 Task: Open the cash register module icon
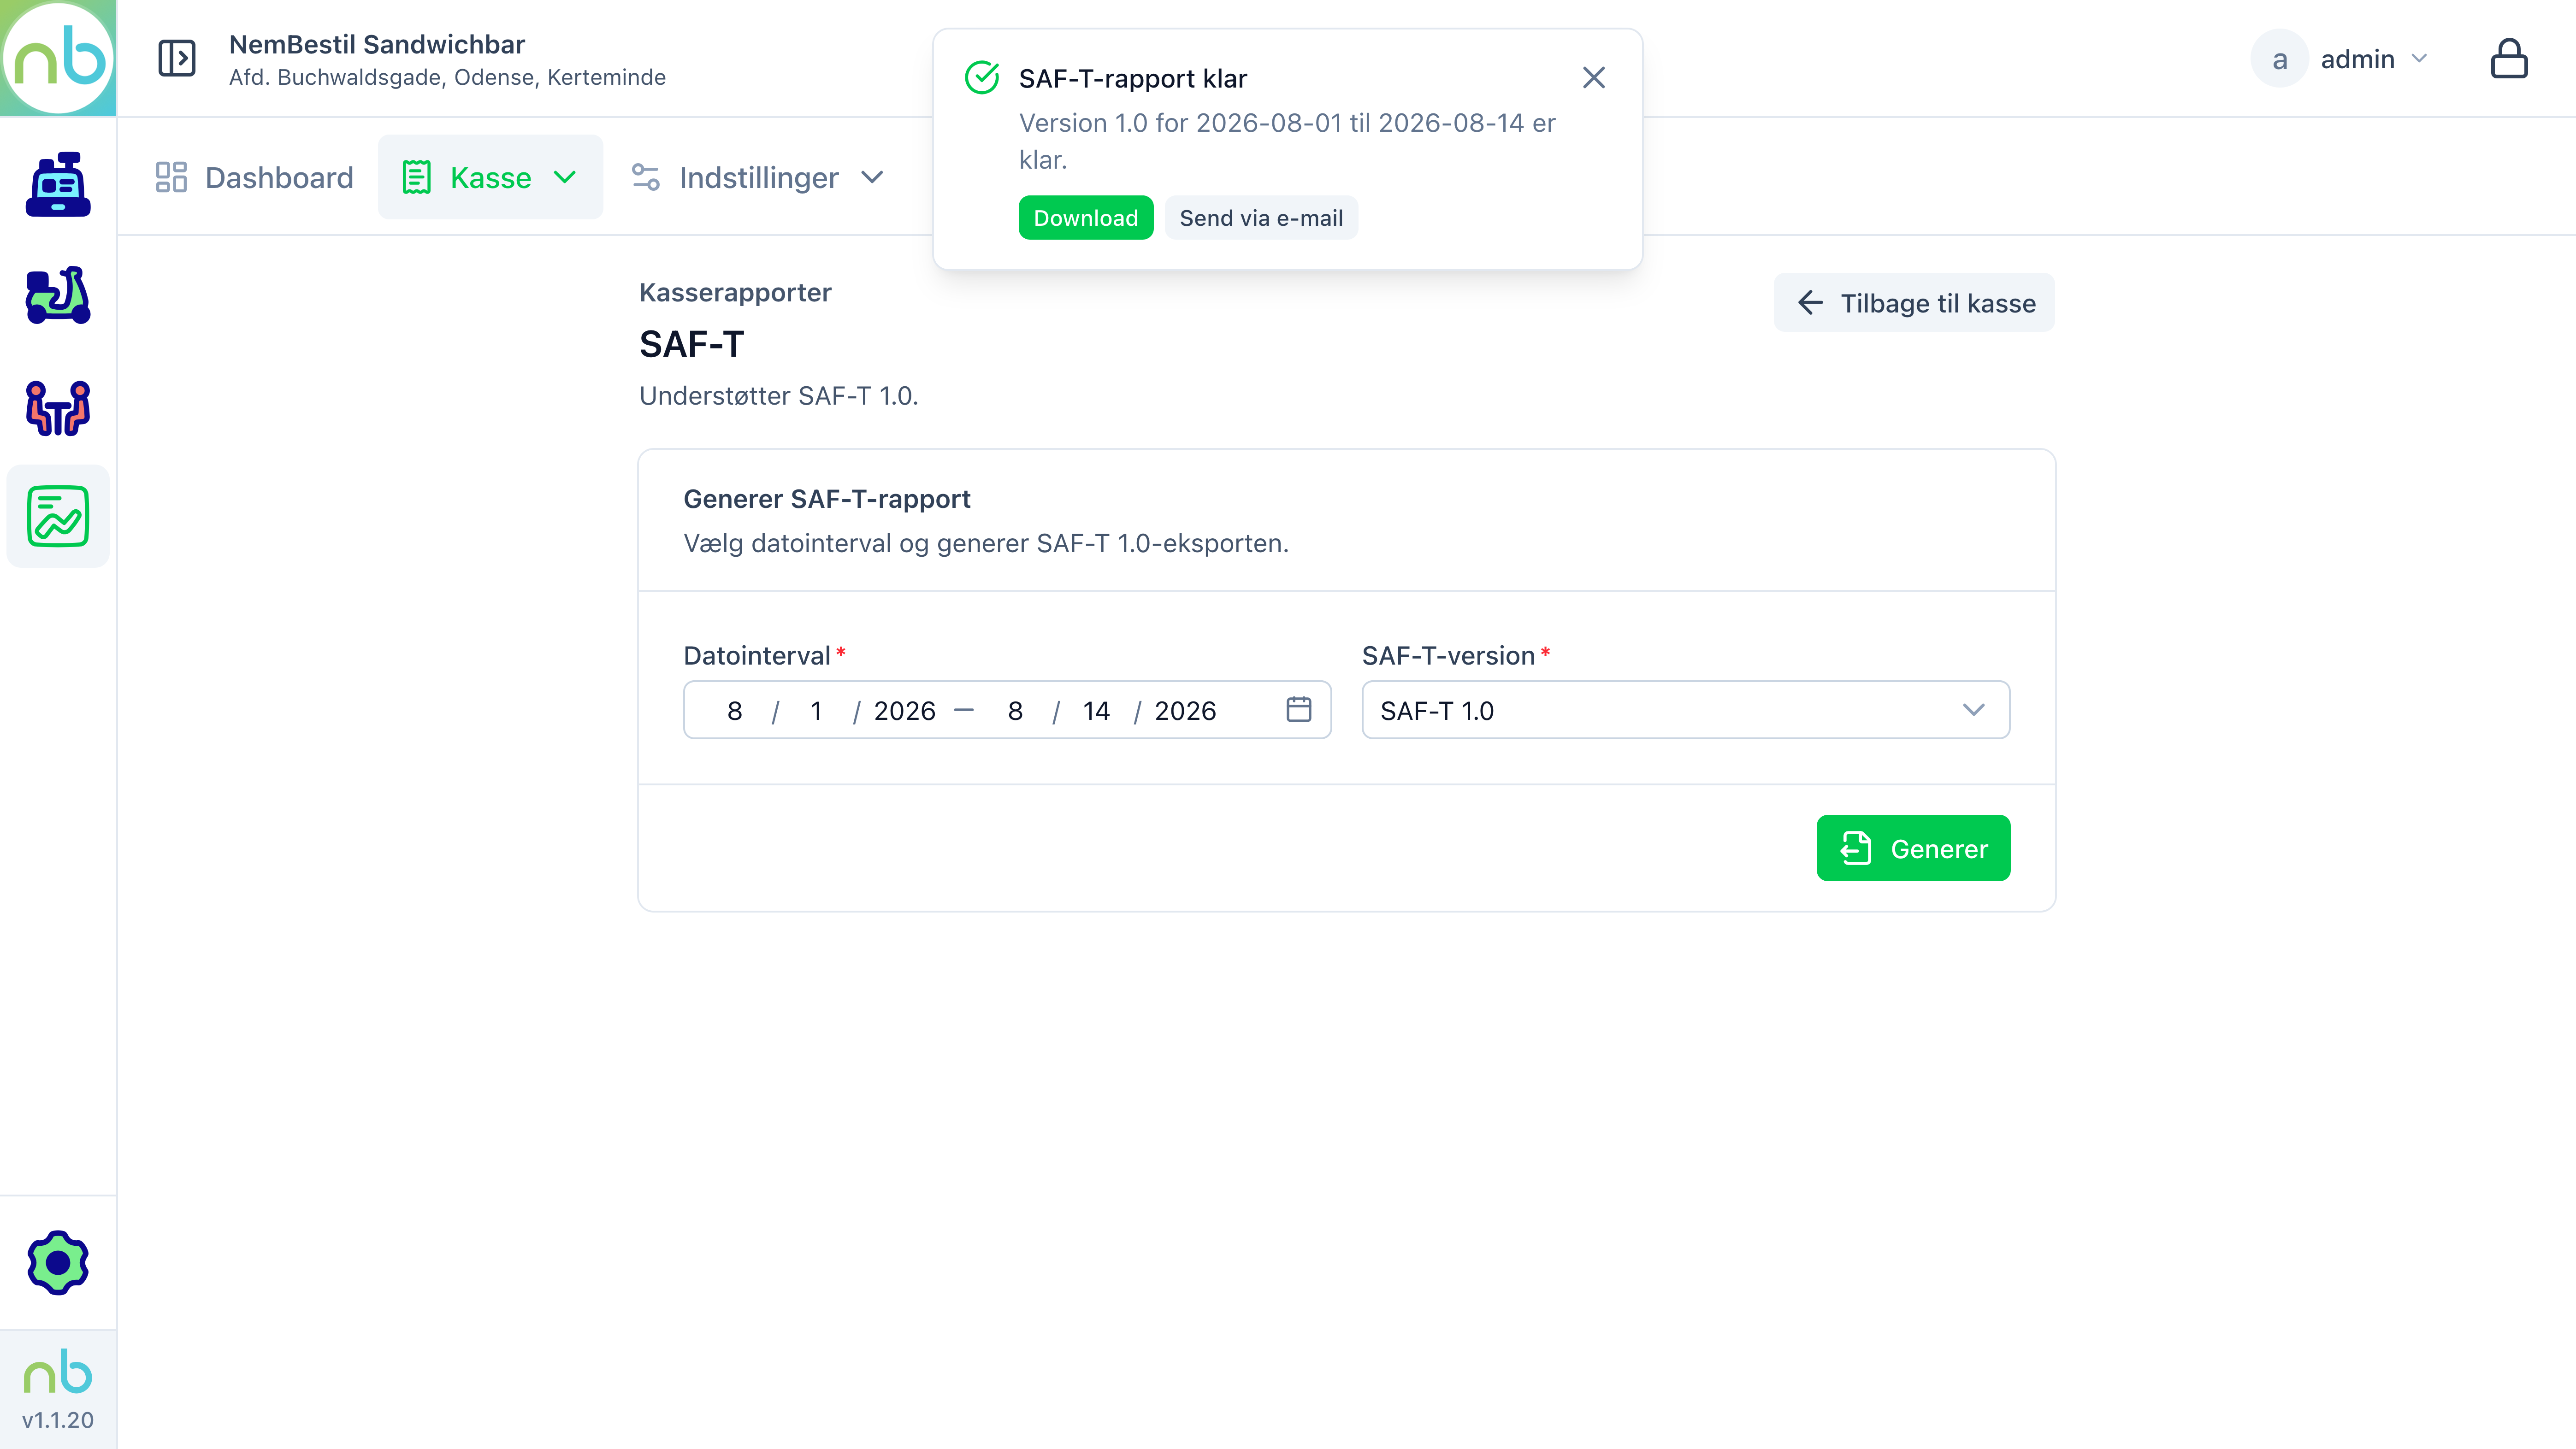click(x=58, y=184)
